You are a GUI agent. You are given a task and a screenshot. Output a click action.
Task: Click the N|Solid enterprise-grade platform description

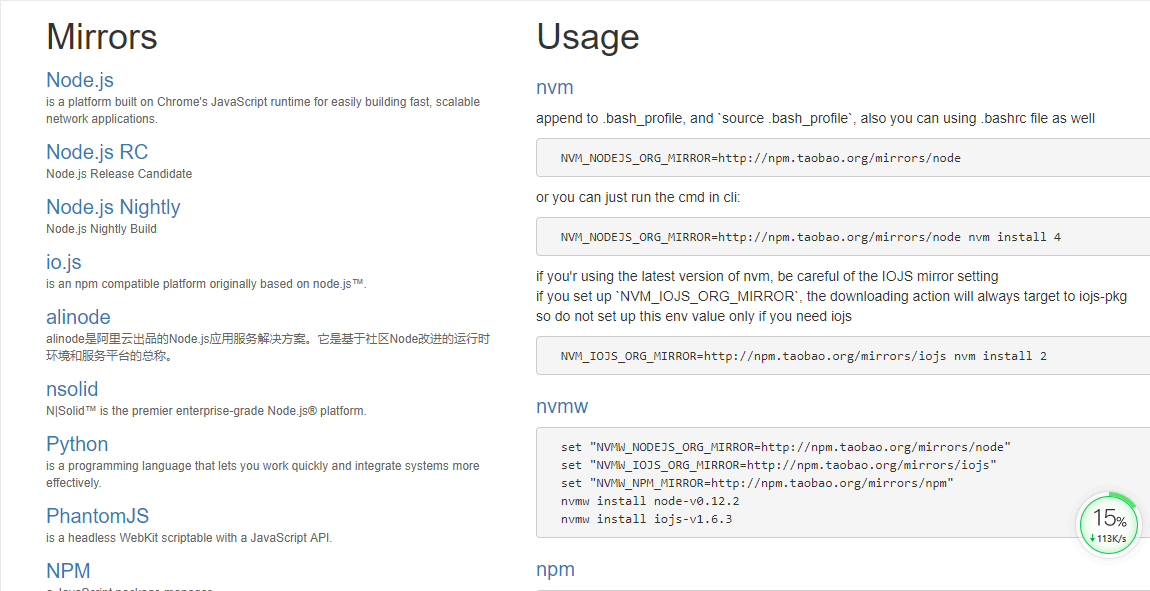[206, 411]
